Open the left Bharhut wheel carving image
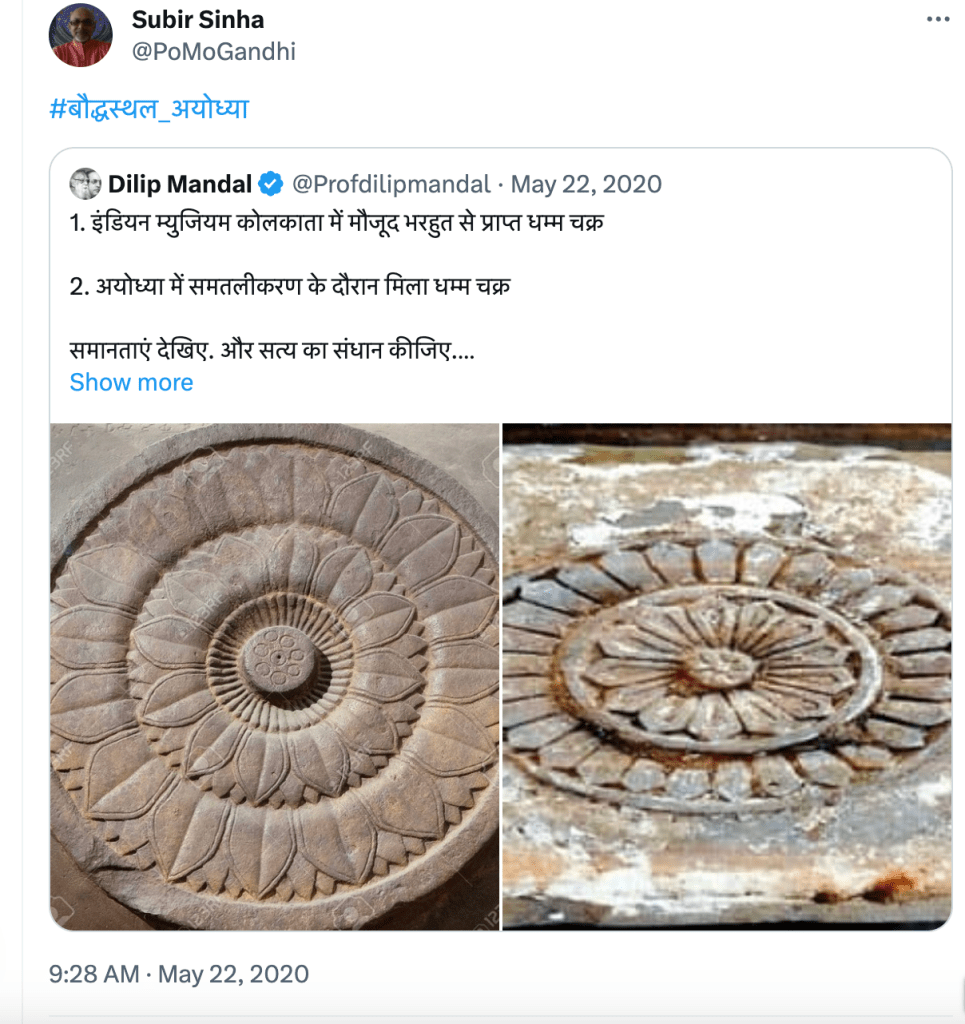The image size is (965, 1024). (x=274, y=676)
